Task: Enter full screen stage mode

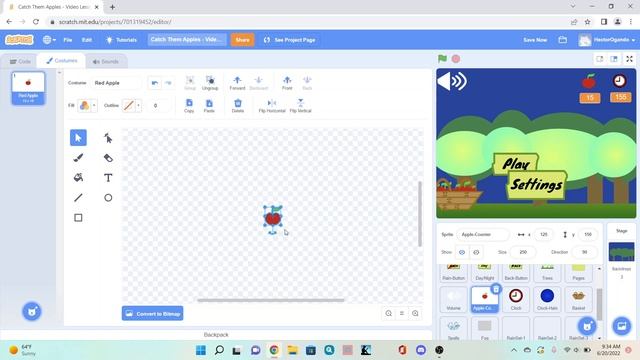Action: (x=629, y=59)
